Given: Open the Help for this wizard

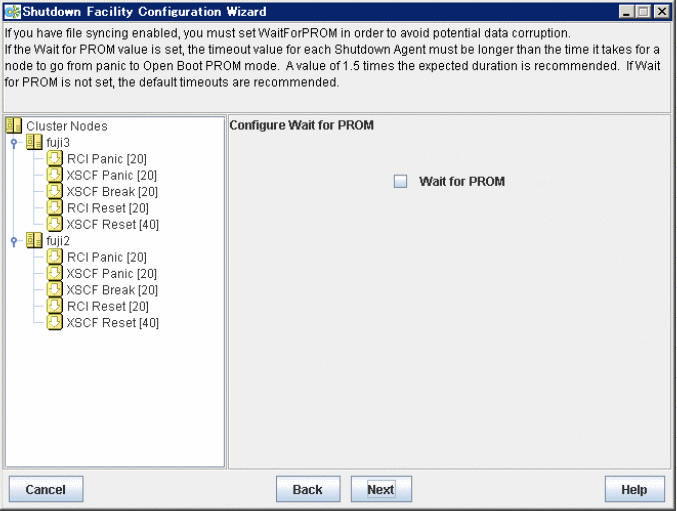Looking at the screenshot, I should [634, 489].
